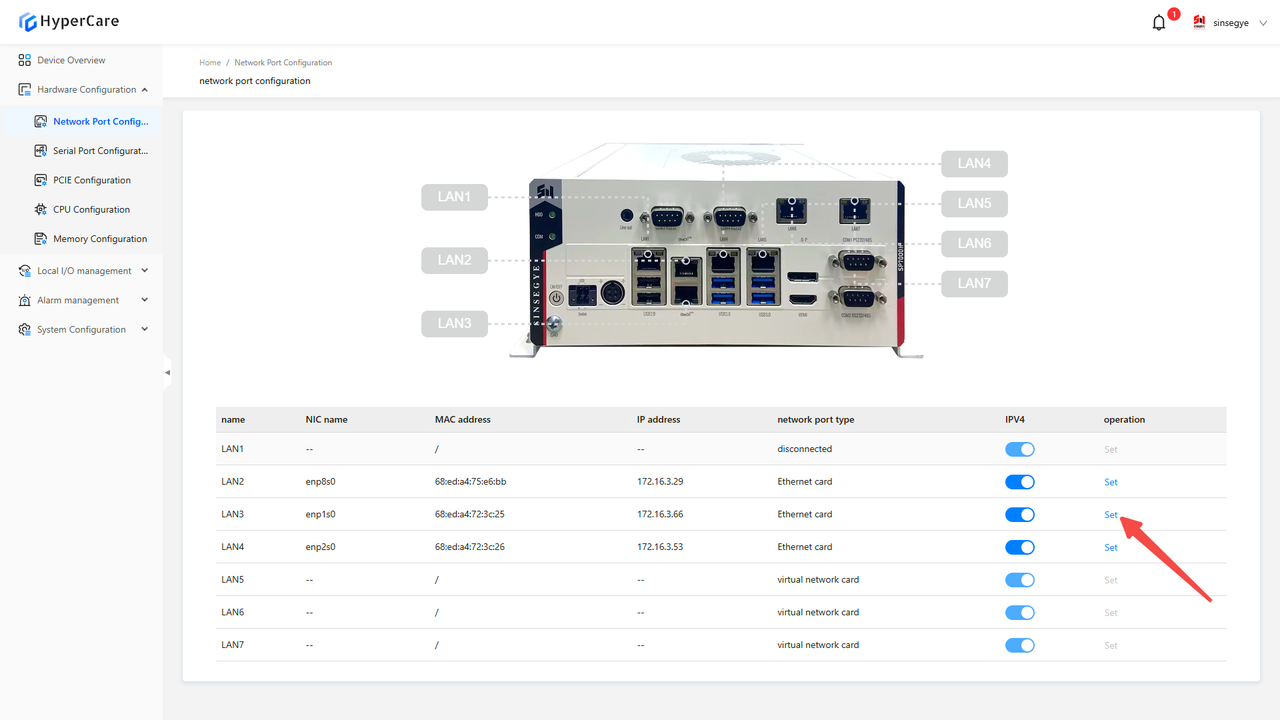The height and width of the screenshot is (720, 1280).
Task: Disable IPV4 for LAN3 row
Action: [x=1019, y=515]
